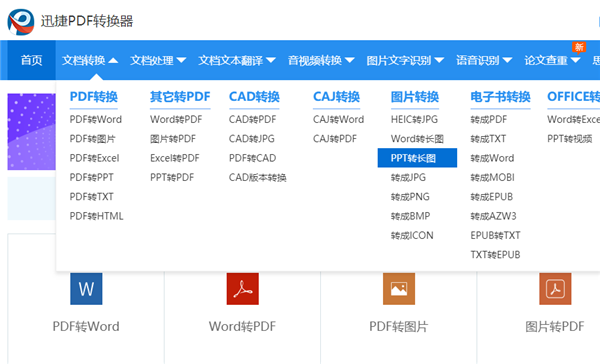The image size is (600, 364).
Task: Choose 转成TXT under 电子书转换
Action: point(488,139)
